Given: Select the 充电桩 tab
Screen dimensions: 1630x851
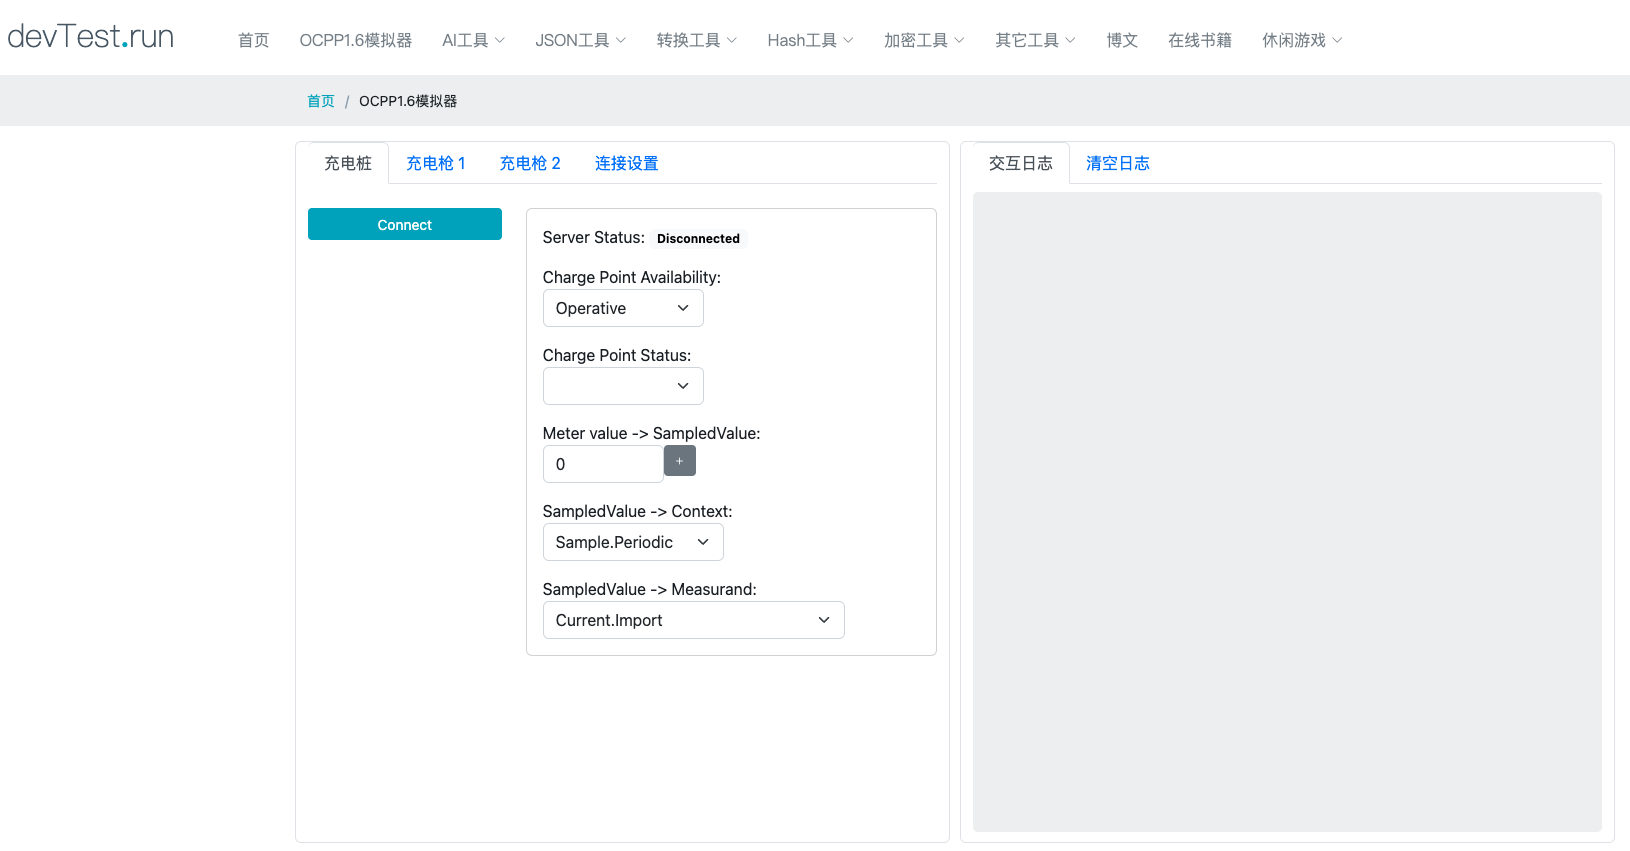Looking at the screenshot, I should pyautogui.click(x=347, y=163).
